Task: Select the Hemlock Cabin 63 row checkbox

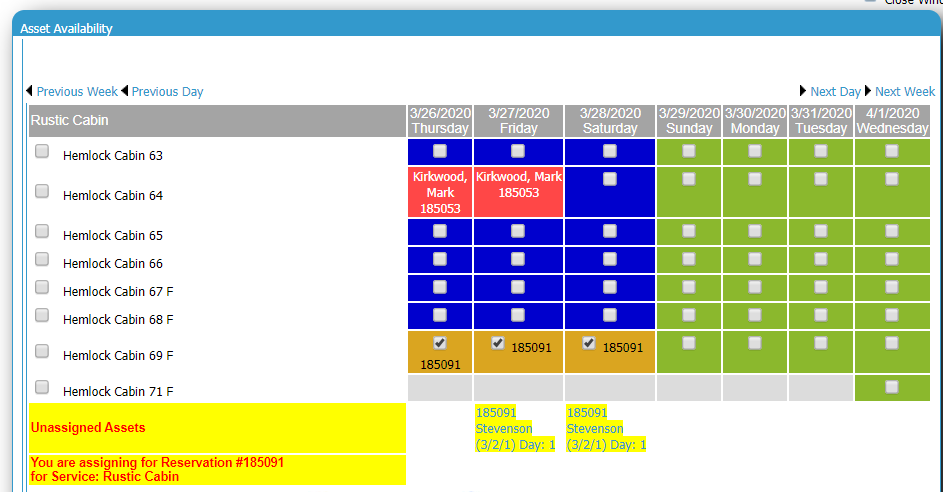Action: click(42, 151)
